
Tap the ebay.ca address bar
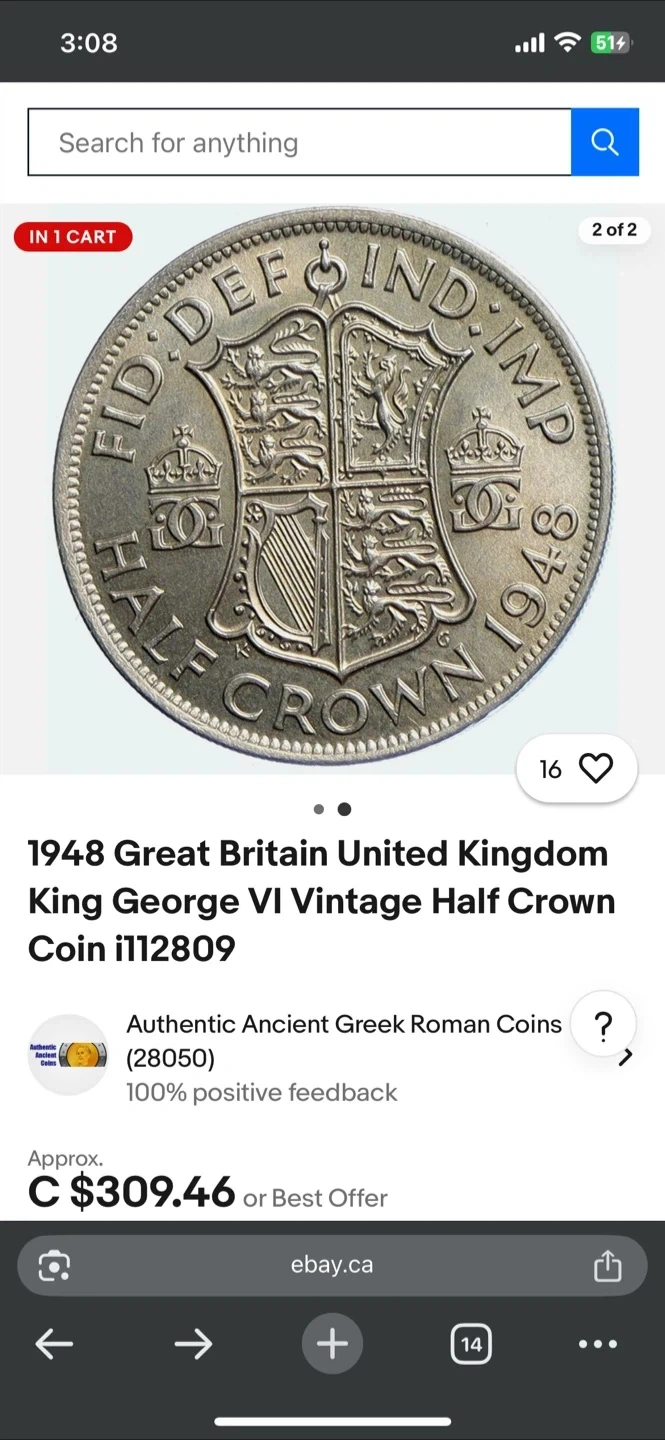332,1265
